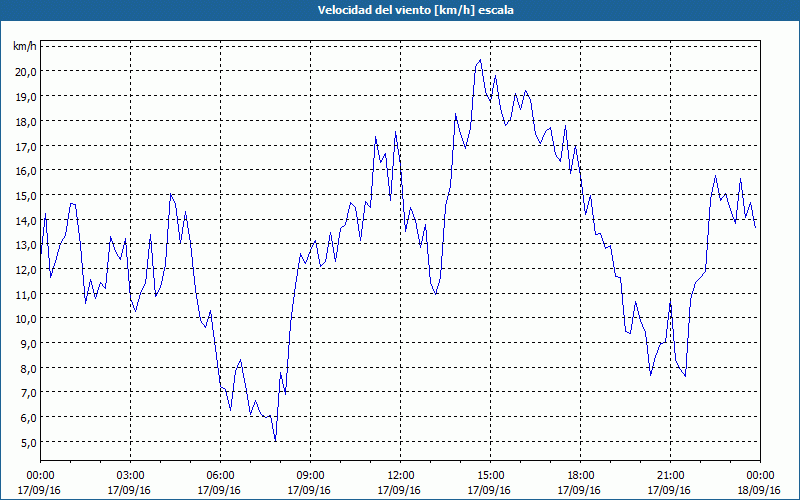The height and width of the screenshot is (500, 800).
Task: Select the '18,0' y-axis label
Action: point(26,121)
